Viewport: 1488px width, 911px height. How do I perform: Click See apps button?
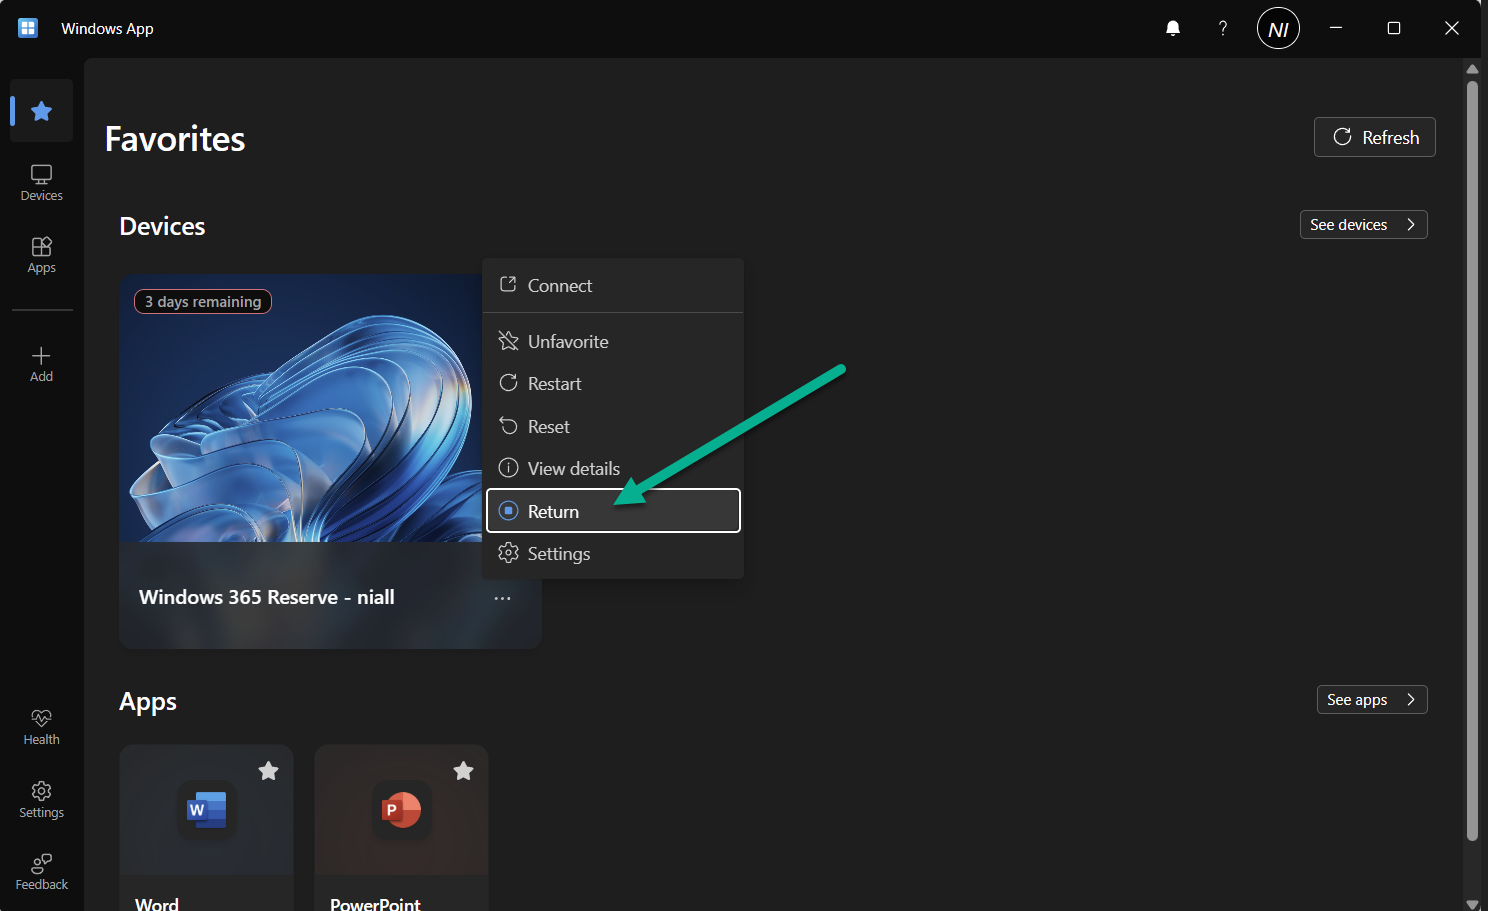pyautogui.click(x=1371, y=700)
